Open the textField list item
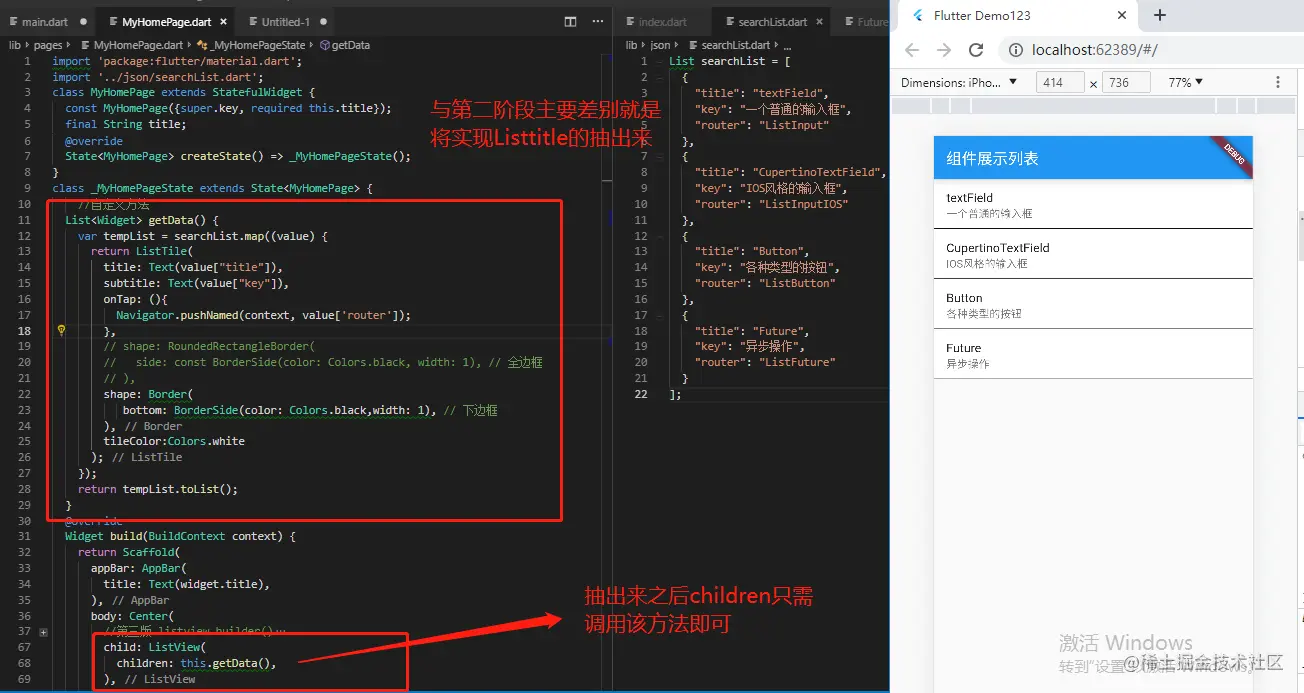Screen dimensions: 1304x693 pos(1092,204)
